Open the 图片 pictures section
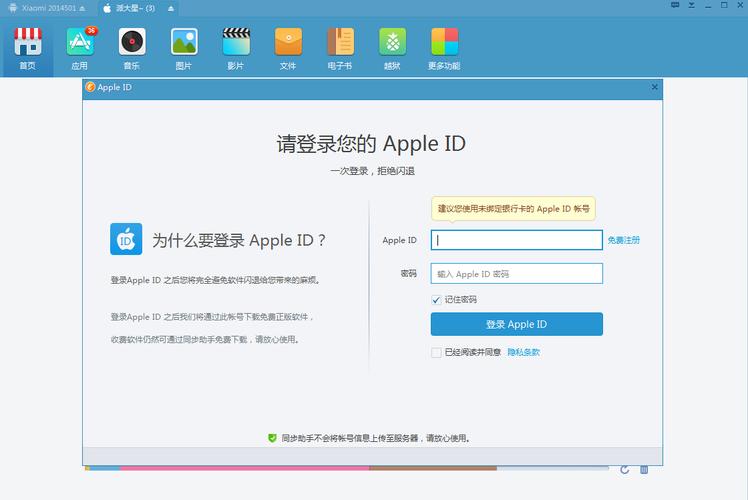The image size is (748, 500). [183, 48]
